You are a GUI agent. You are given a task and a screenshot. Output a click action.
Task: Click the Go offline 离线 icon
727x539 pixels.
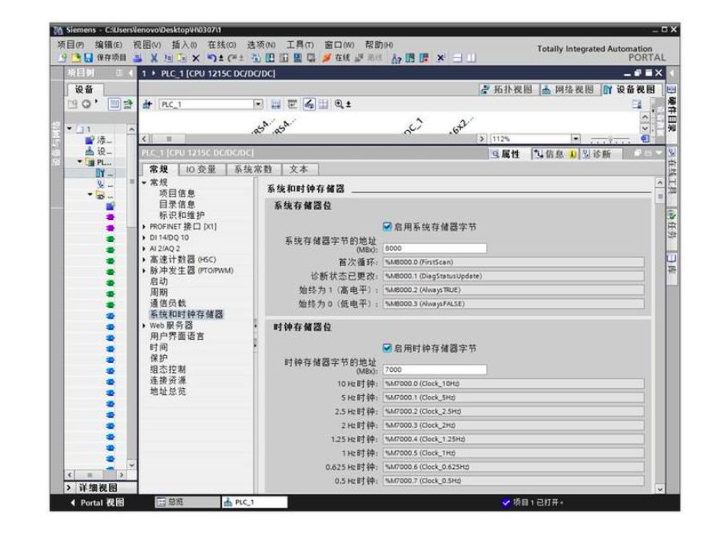pos(369,58)
